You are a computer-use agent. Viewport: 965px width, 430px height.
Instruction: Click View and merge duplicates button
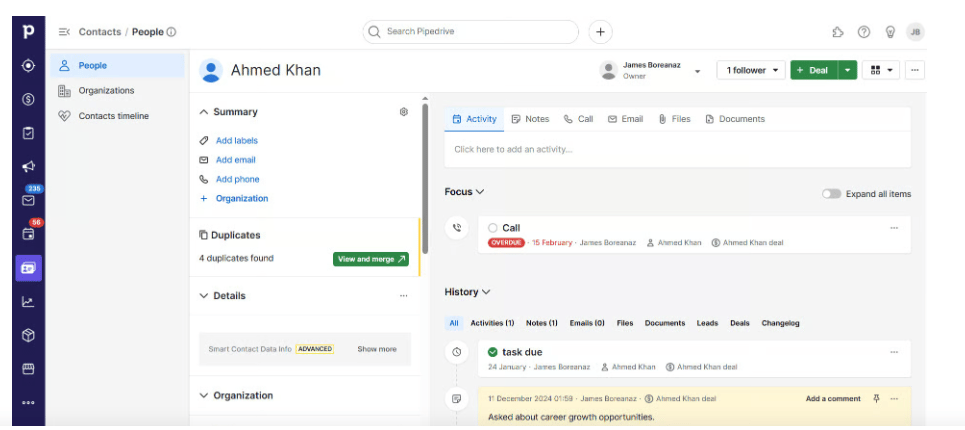coord(371,259)
